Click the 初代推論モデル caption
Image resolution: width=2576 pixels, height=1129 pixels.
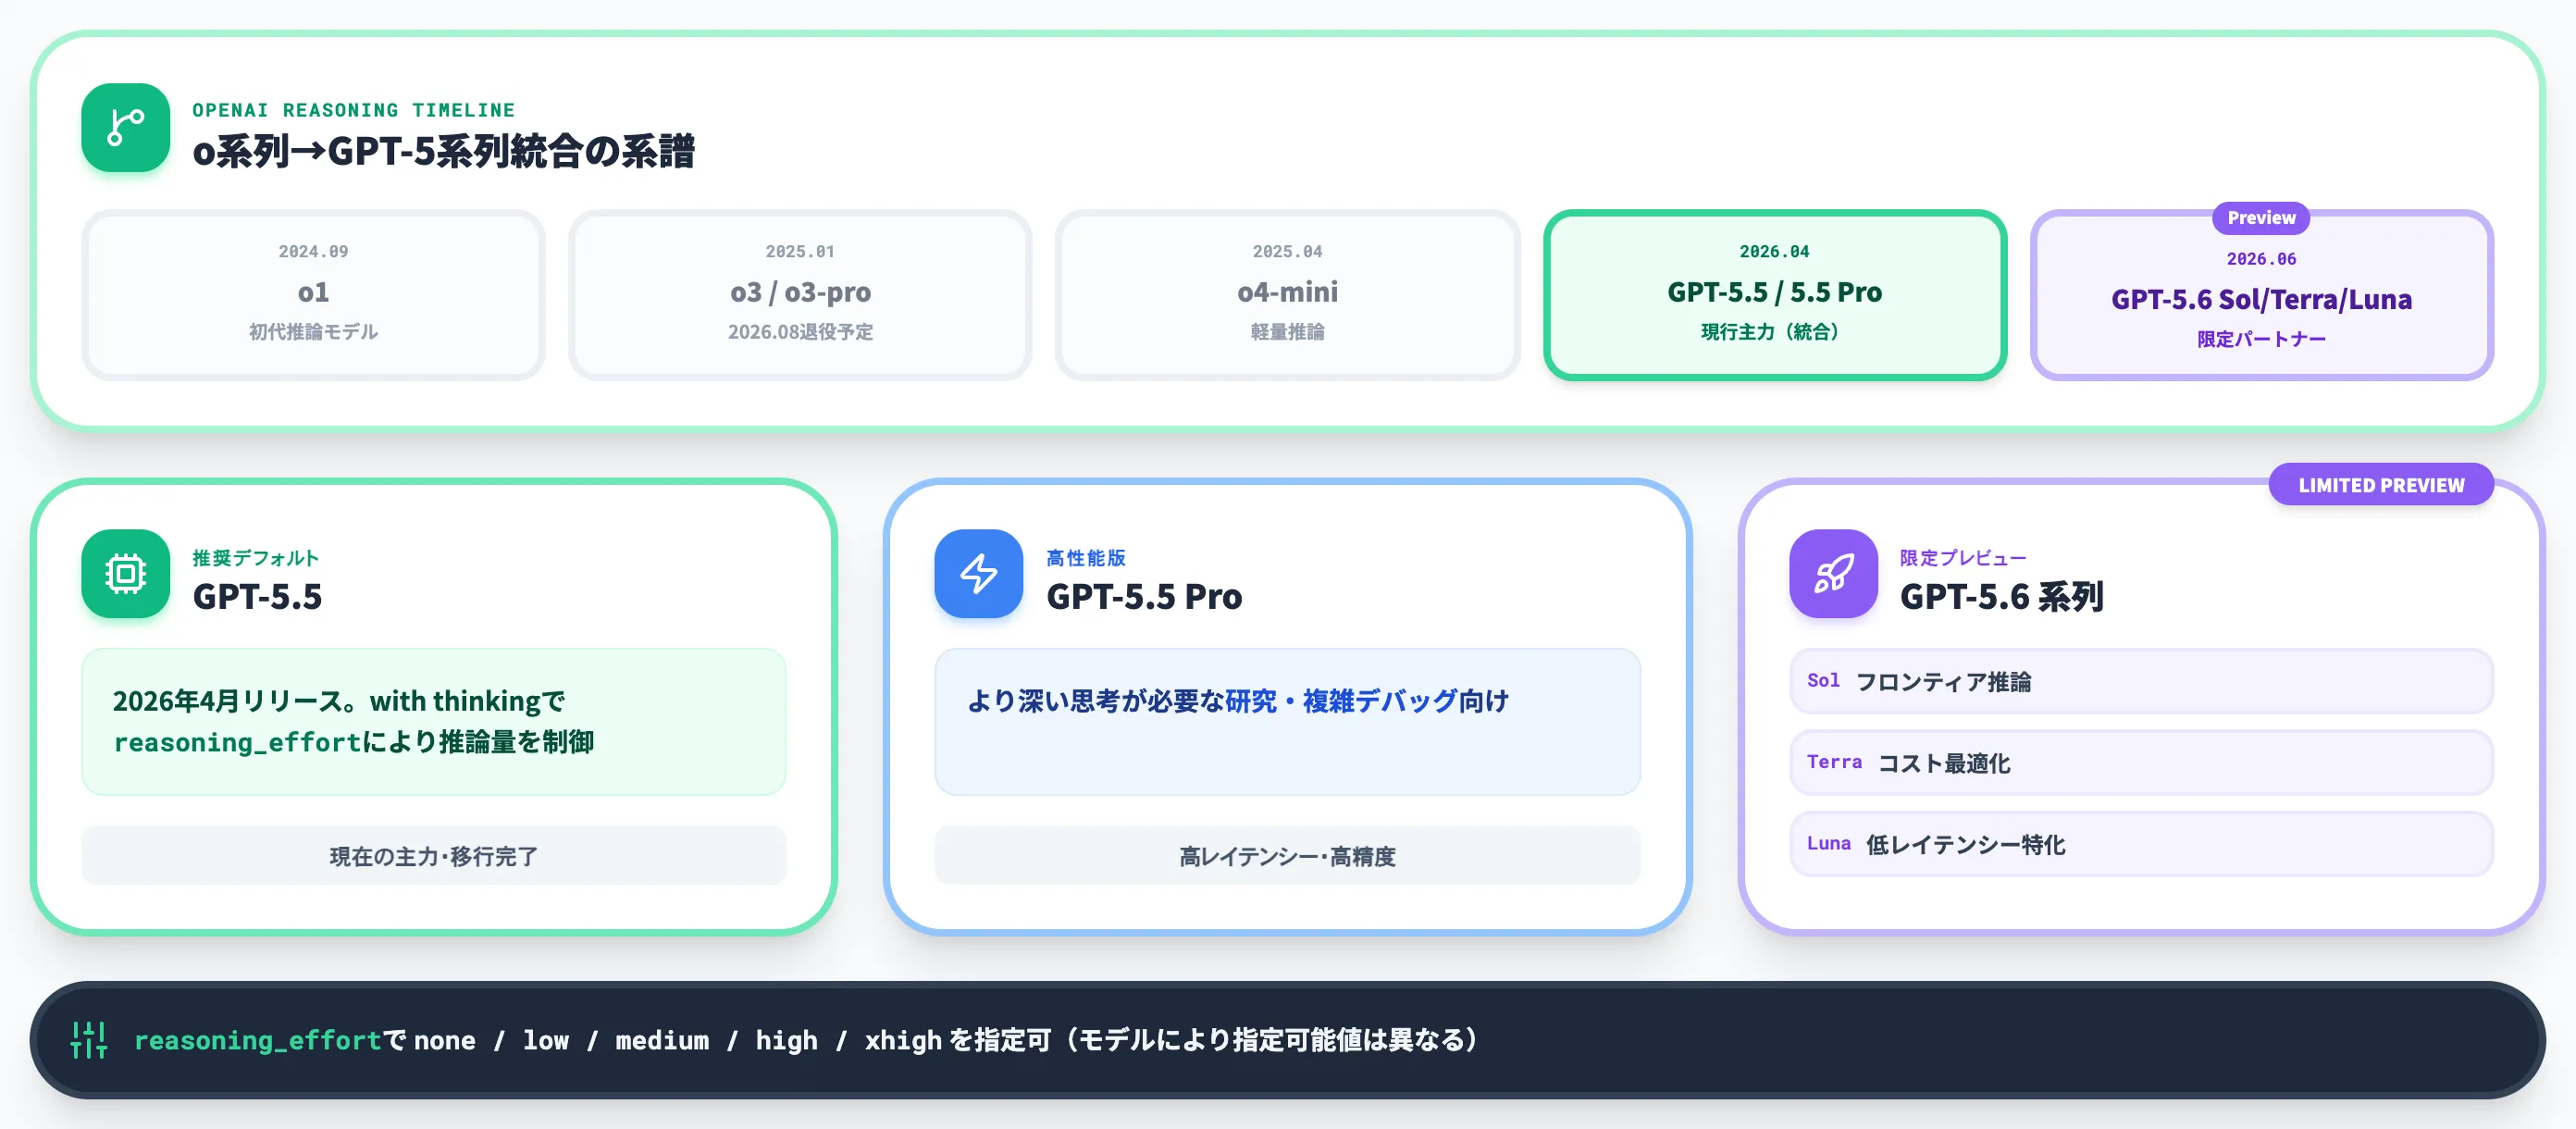point(313,332)
